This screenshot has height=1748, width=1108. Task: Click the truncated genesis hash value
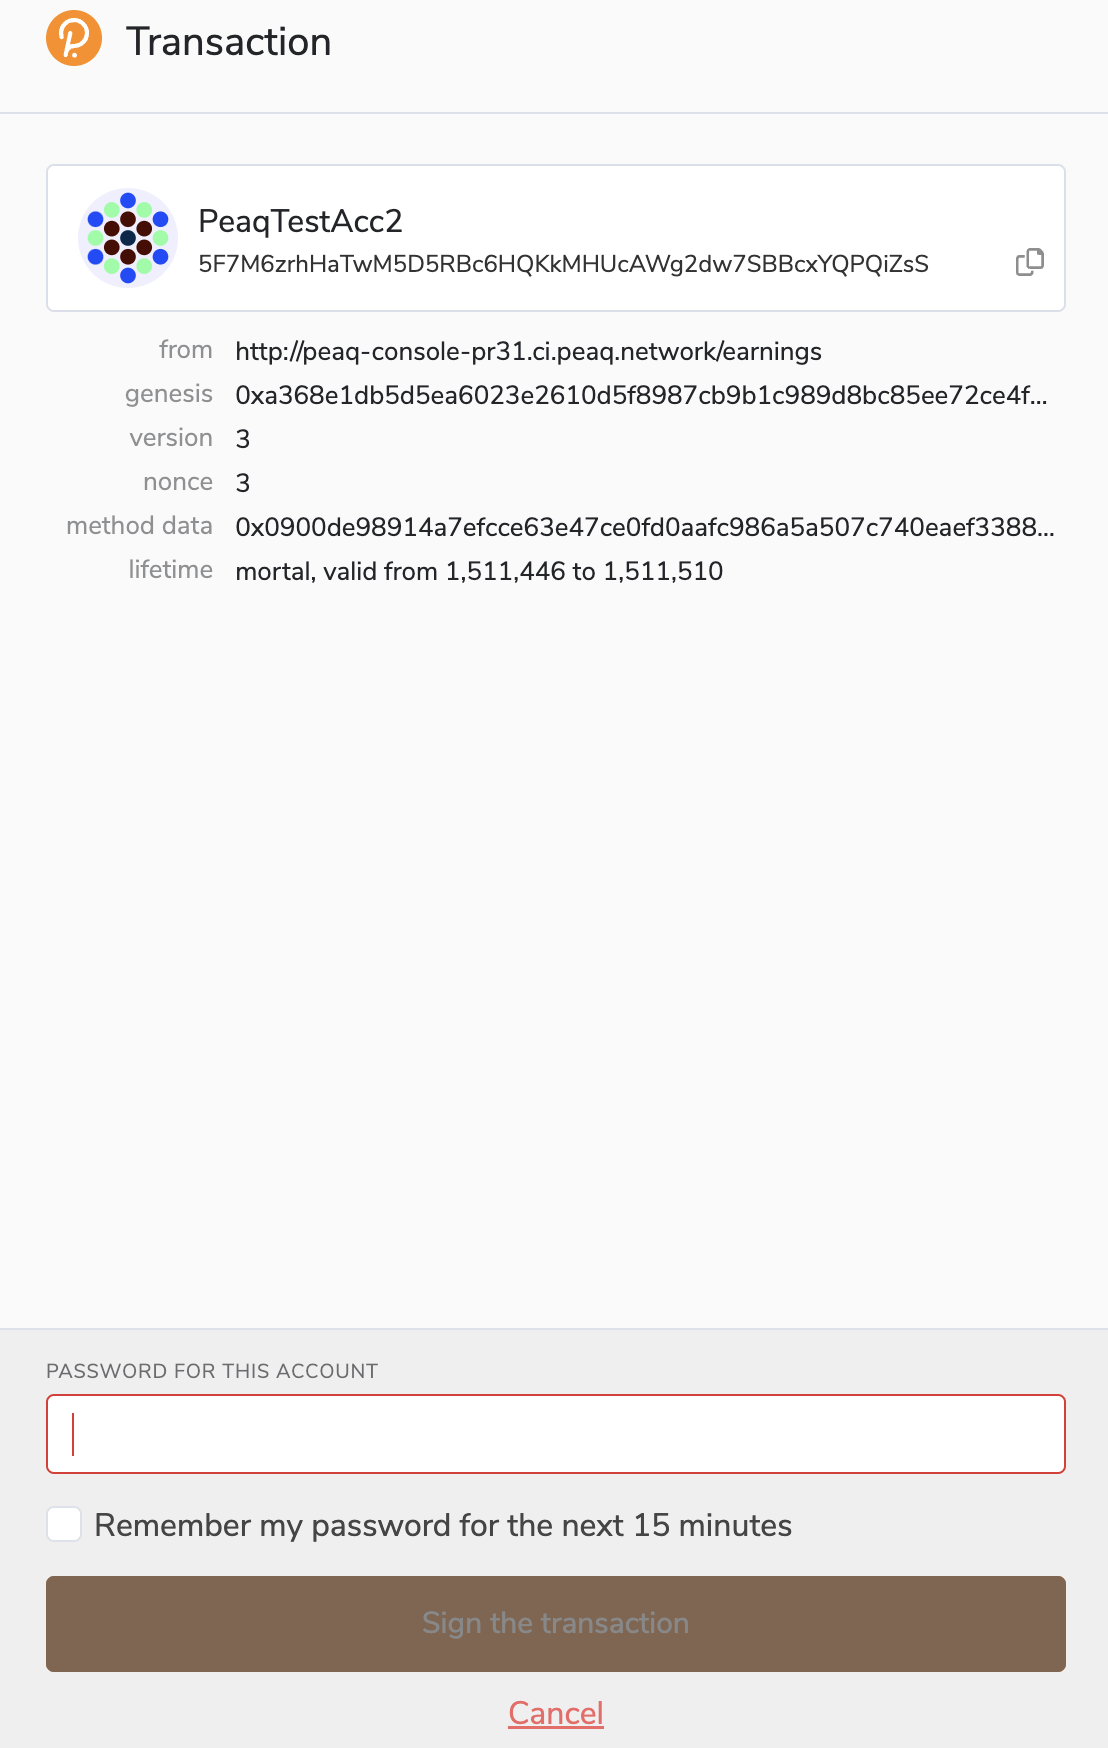click(x=641, y=396)
